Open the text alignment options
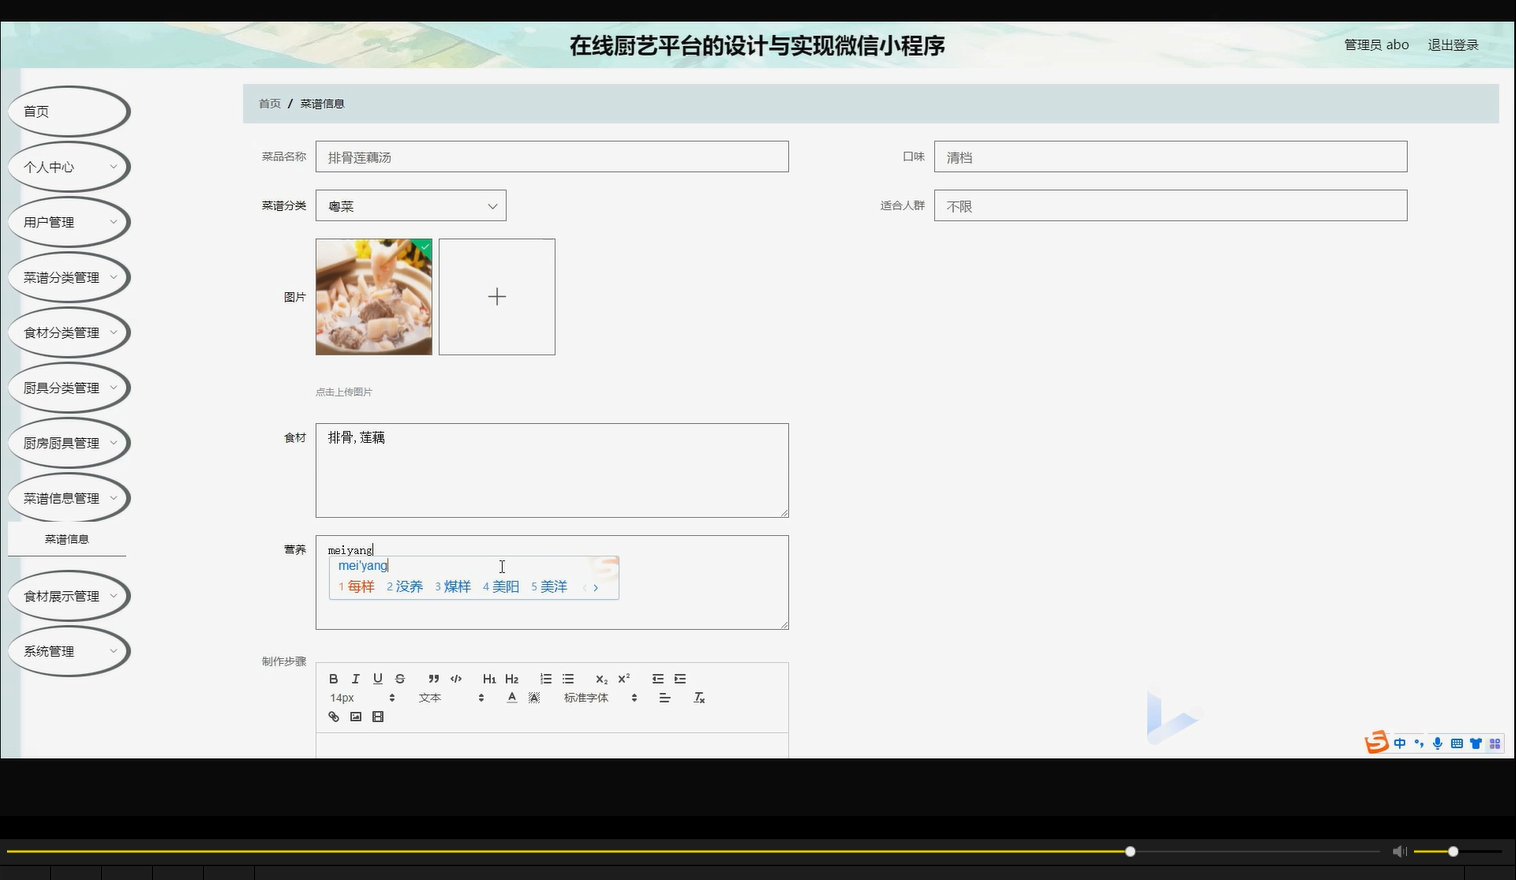The height and width of the screenshot is (880, 1516). (664, 698)
